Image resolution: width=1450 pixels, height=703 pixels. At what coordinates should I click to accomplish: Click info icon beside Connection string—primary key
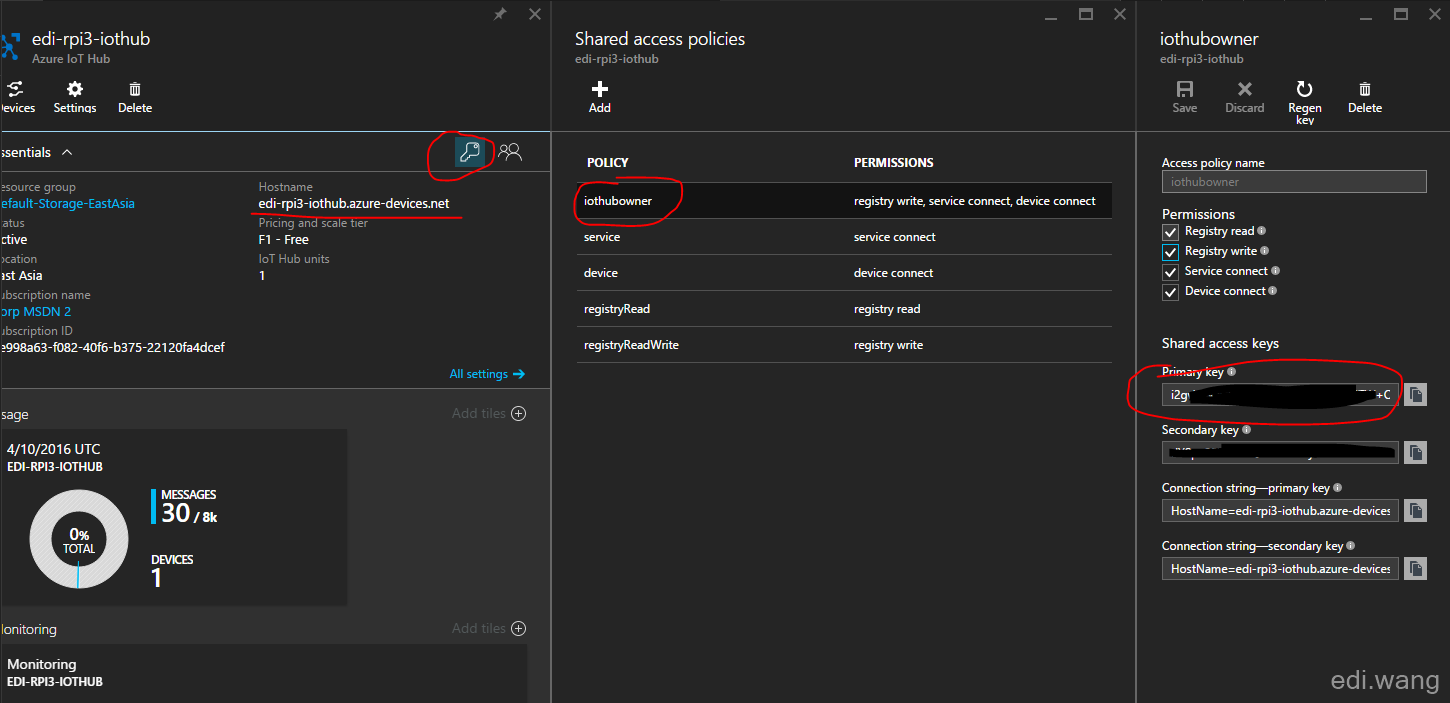pos(1338,488)
